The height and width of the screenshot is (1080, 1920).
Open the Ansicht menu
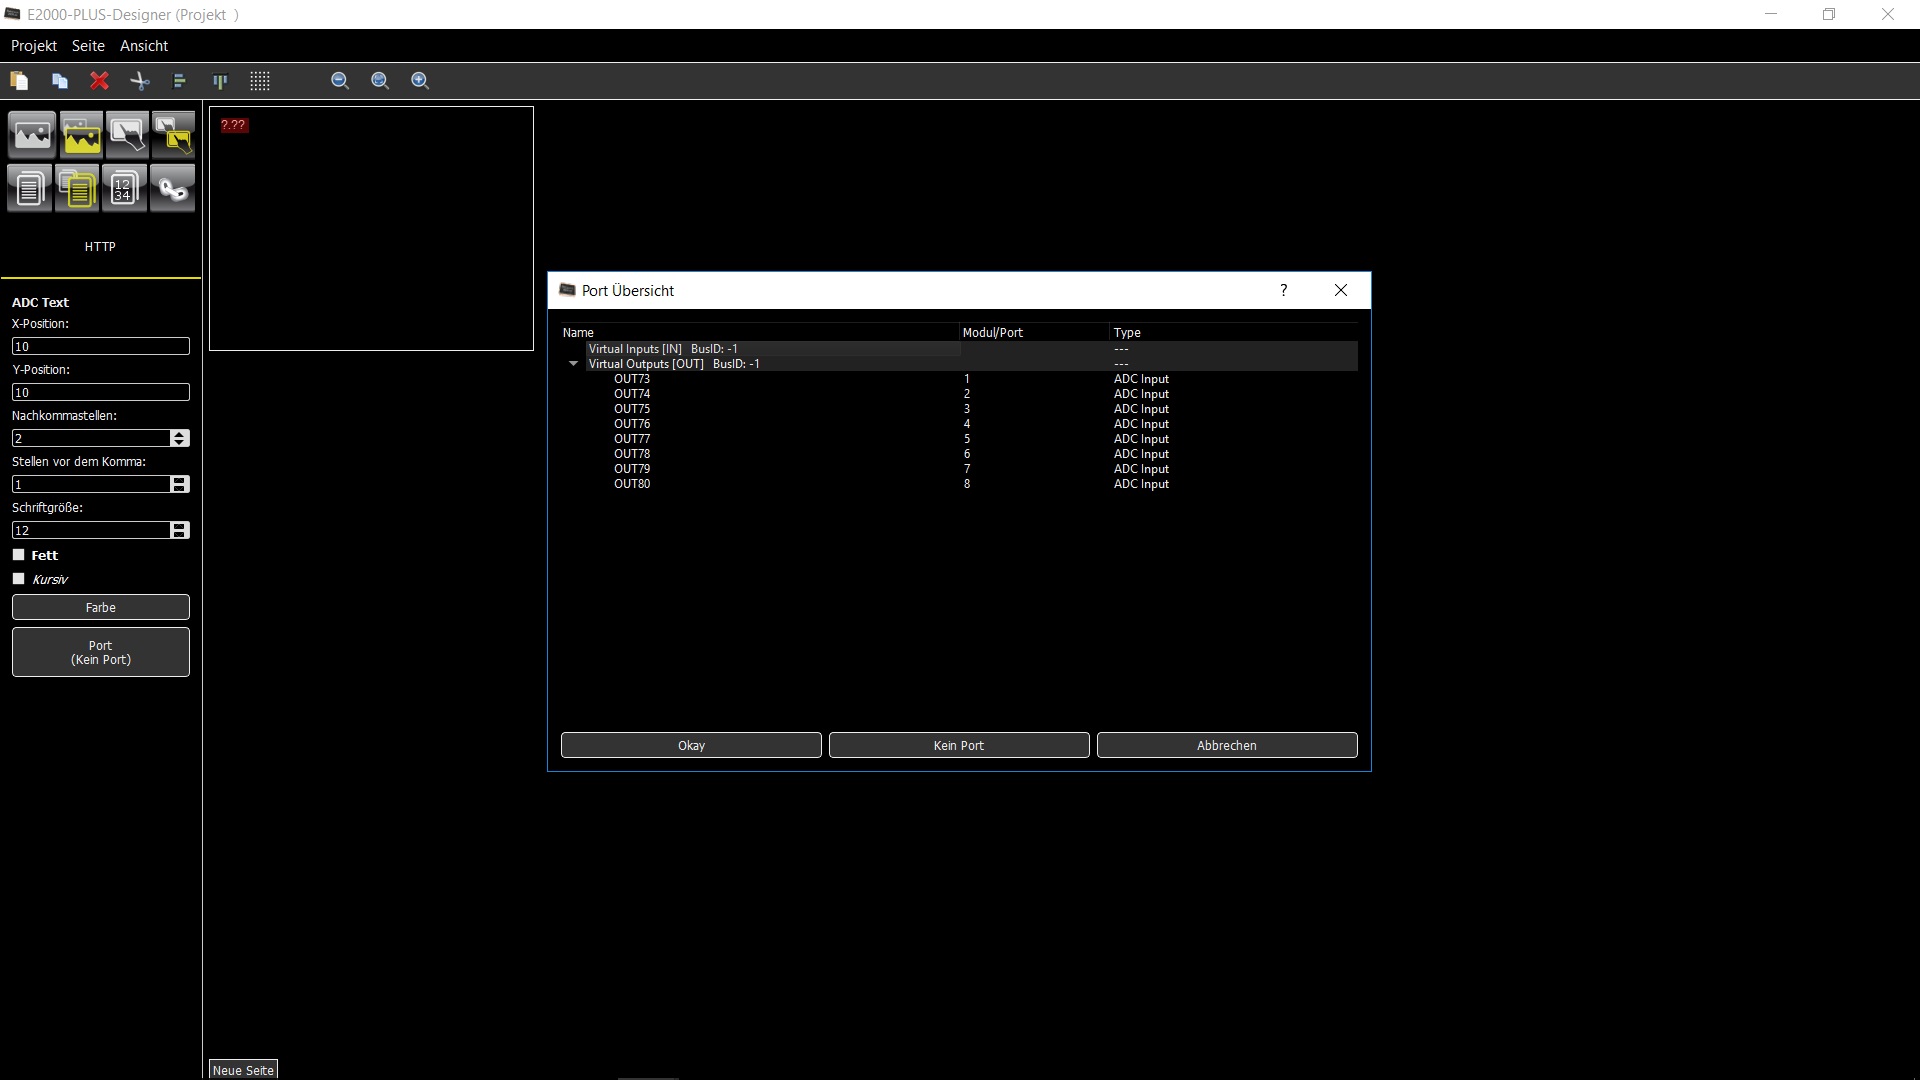click(x=144, y=46)
